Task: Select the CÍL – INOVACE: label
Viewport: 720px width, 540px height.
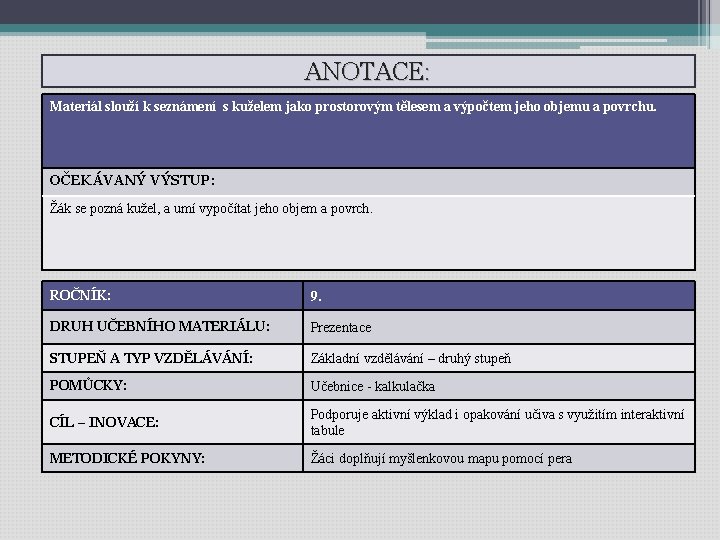Action: [104, 422]
